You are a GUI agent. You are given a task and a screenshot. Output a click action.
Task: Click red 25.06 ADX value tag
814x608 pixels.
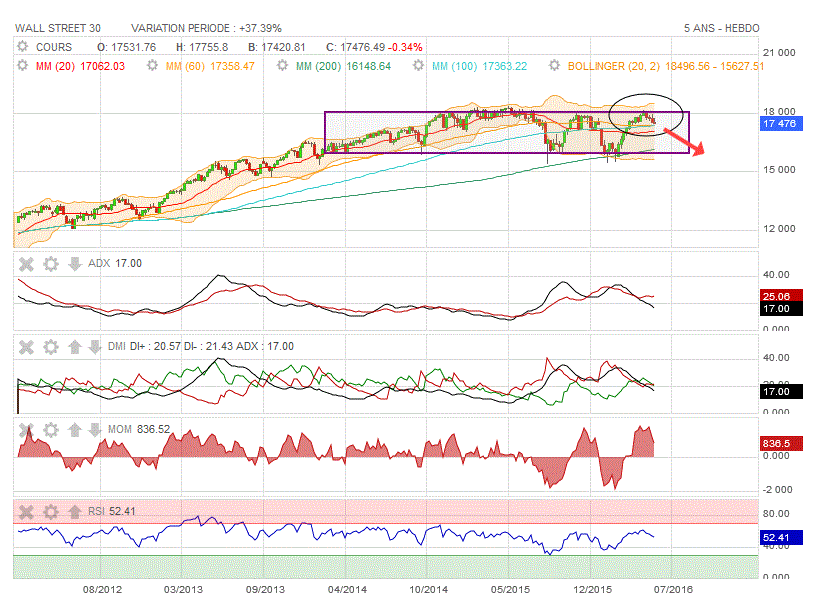[780, 296]
